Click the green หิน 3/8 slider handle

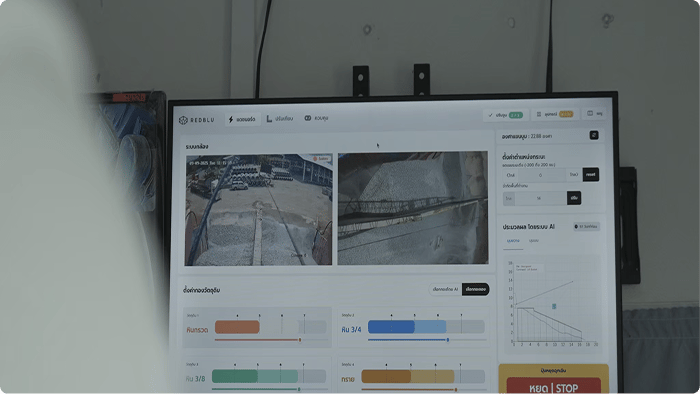(x=299, y=390)
